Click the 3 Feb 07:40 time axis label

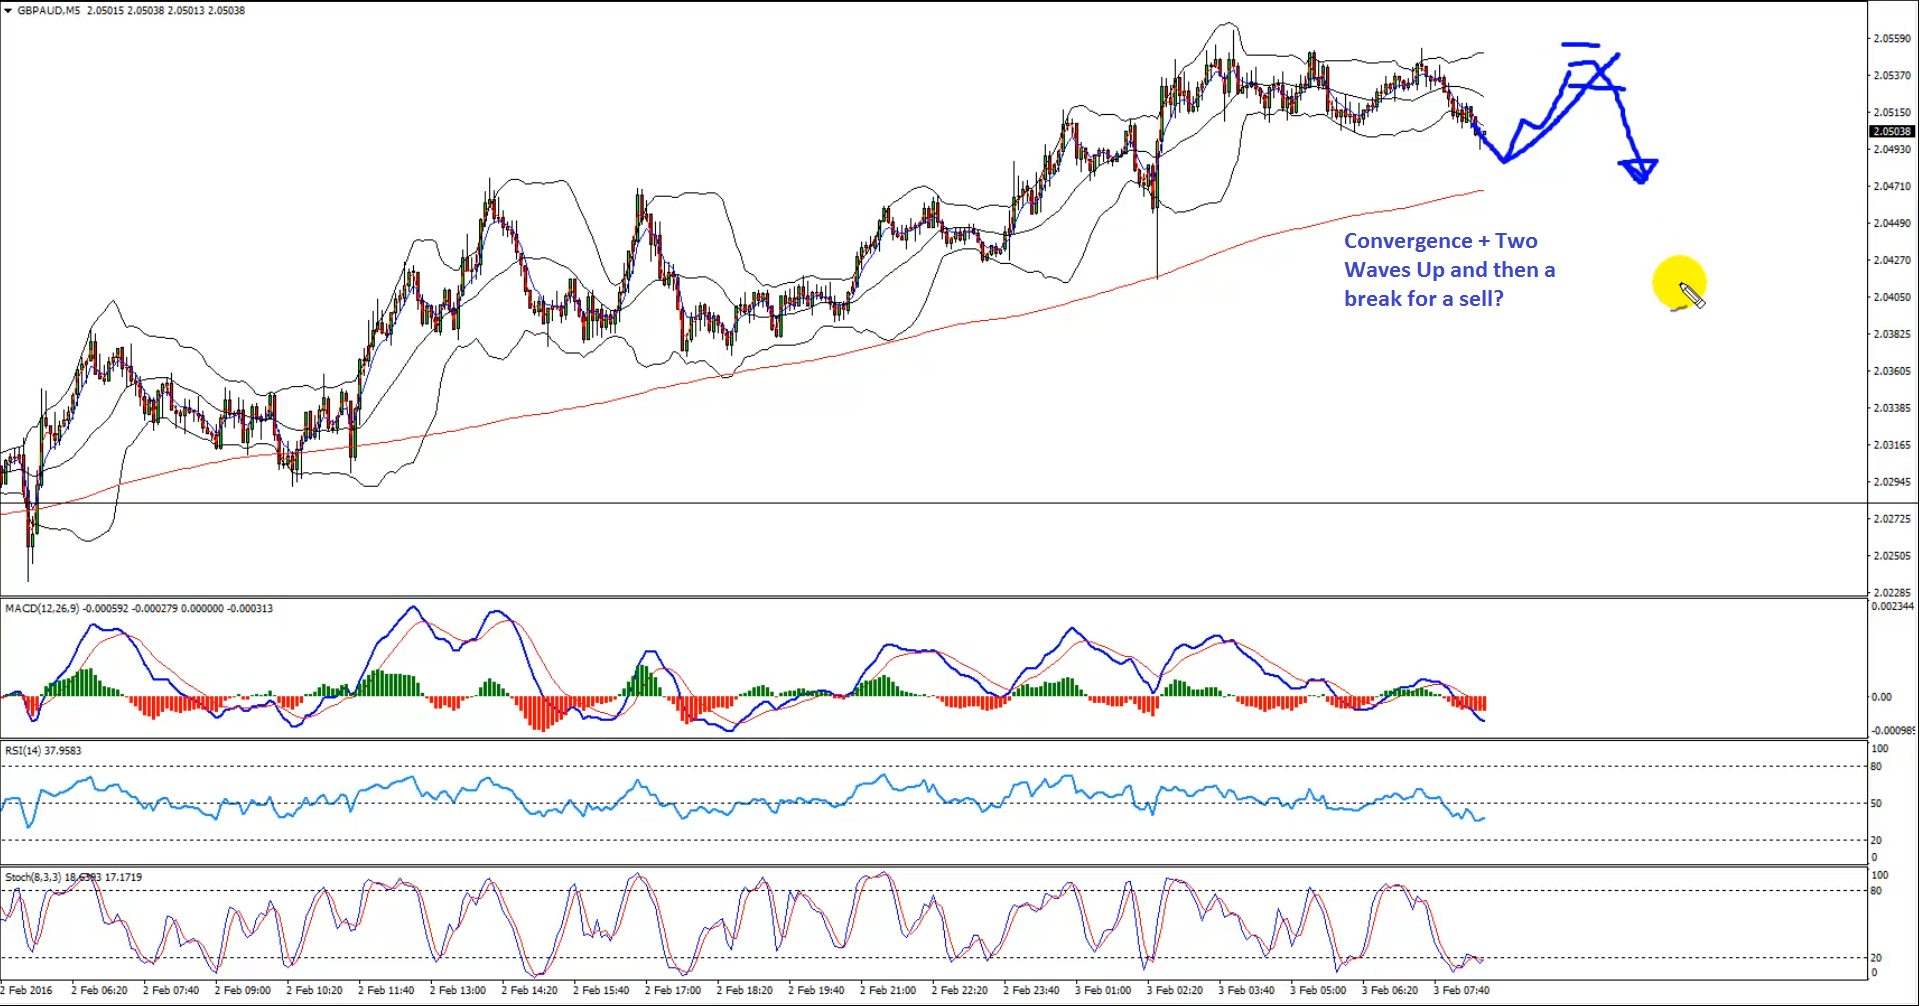point(1461,990)
